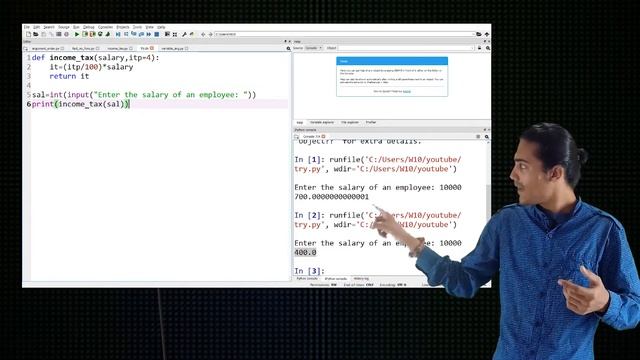Switch to the Profiler tab

(371, 122)
